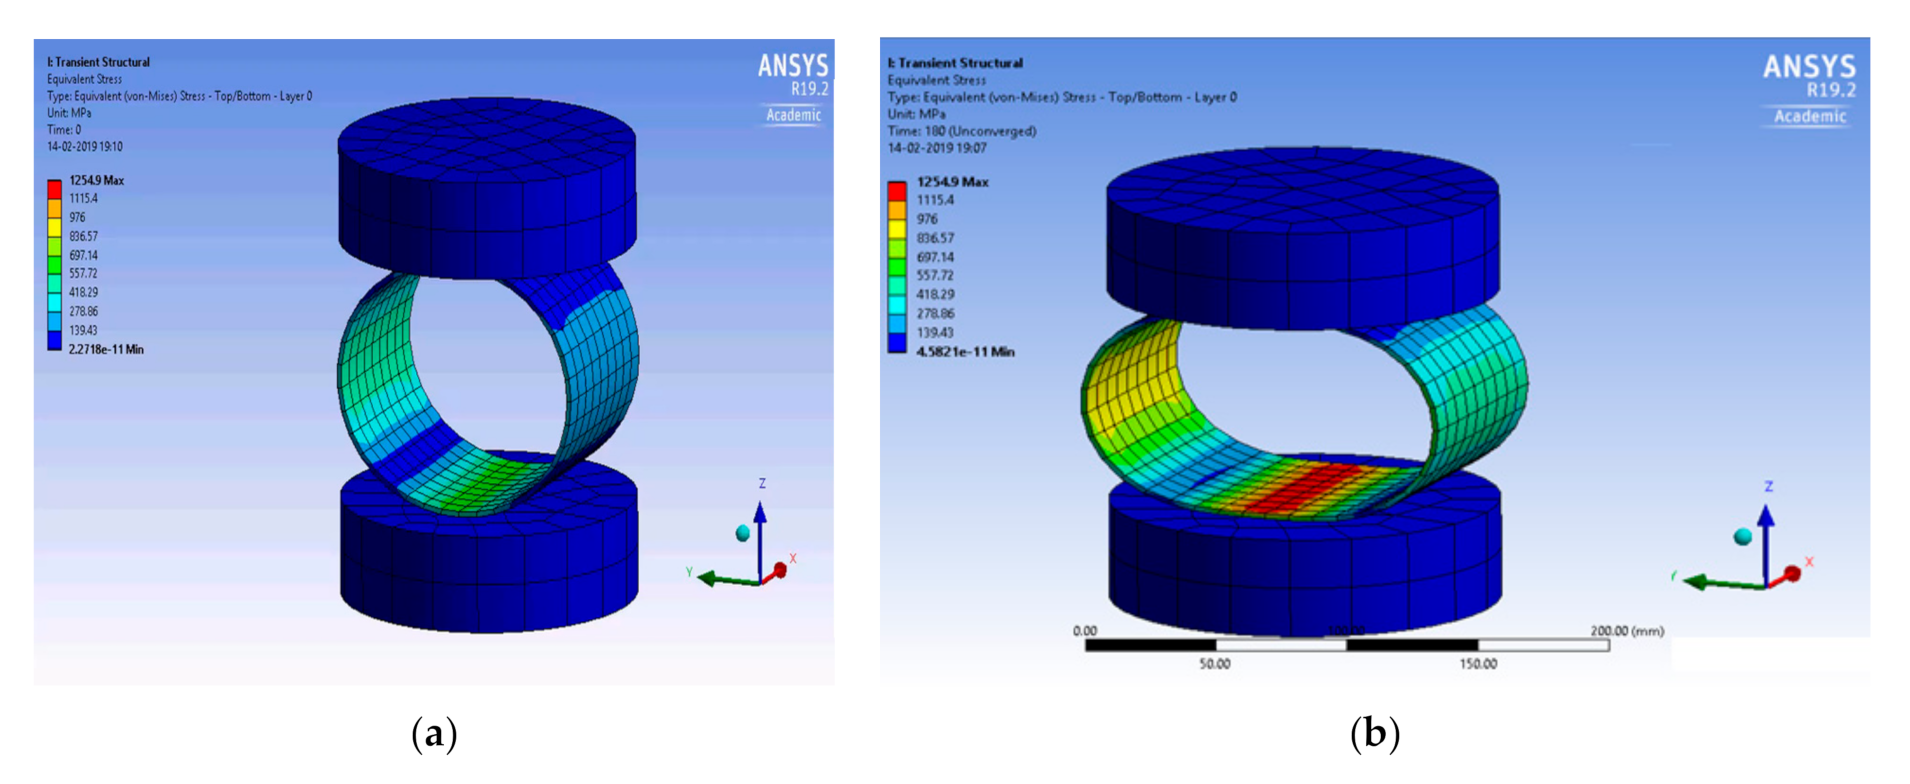Pick the red legend band in panel (b)

pos(897,190)
